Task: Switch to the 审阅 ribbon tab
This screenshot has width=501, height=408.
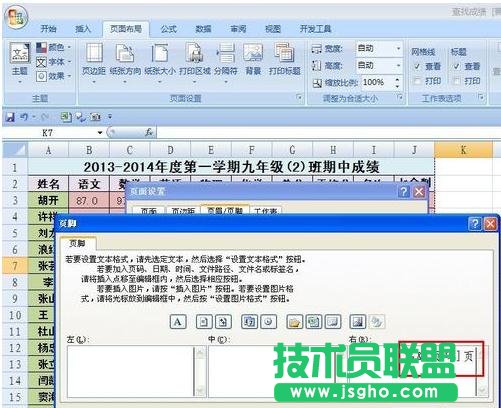Action: coord(238,29)
